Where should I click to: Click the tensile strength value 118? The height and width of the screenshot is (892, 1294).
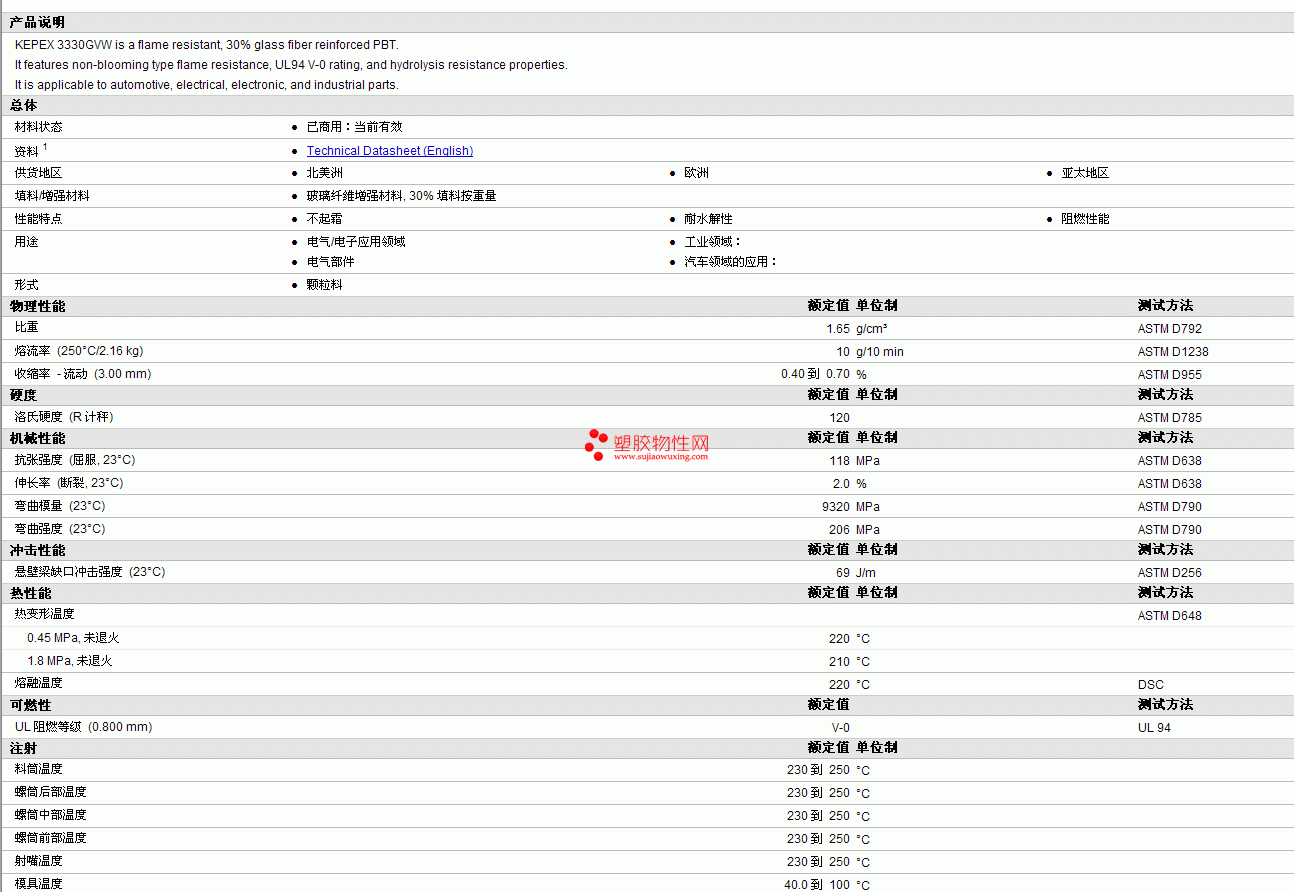click(840, 461)
